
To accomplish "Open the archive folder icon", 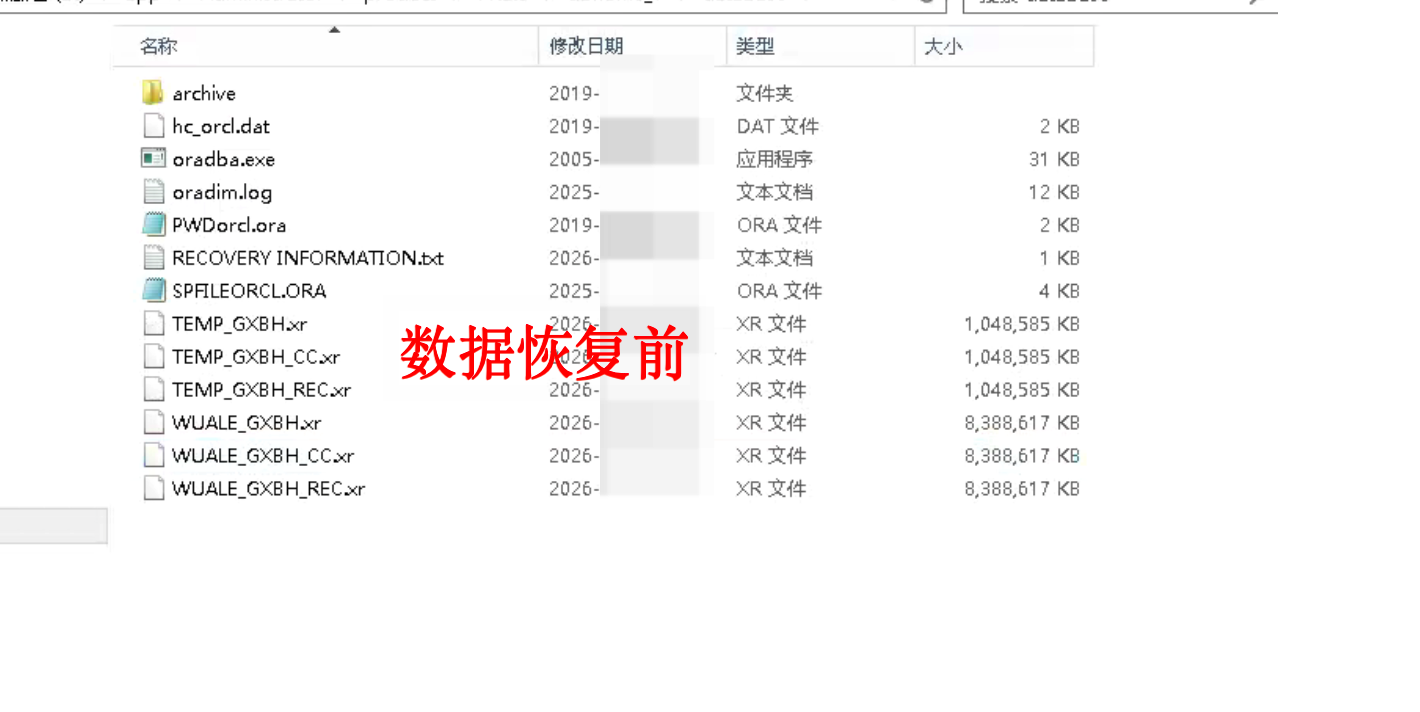I will (x=152, y=93).
